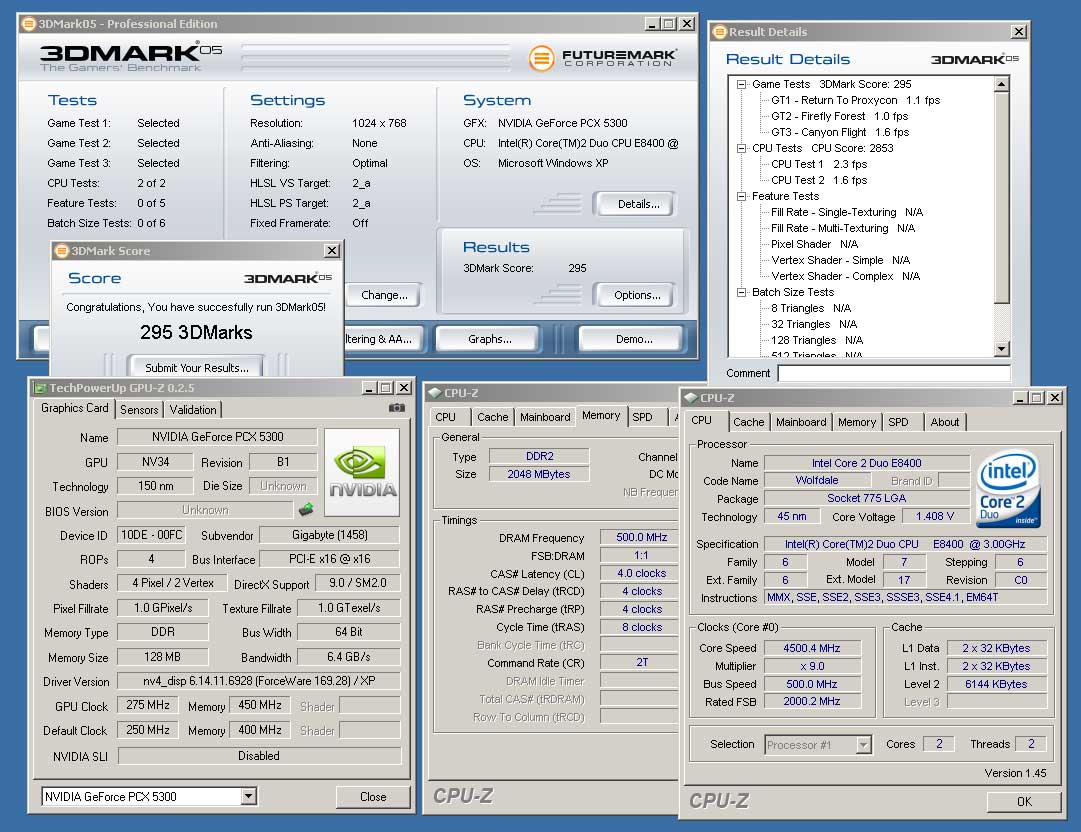Open Memory tab in front CPU-Z window
This screenshot has height=832, width=1081.
857,422
